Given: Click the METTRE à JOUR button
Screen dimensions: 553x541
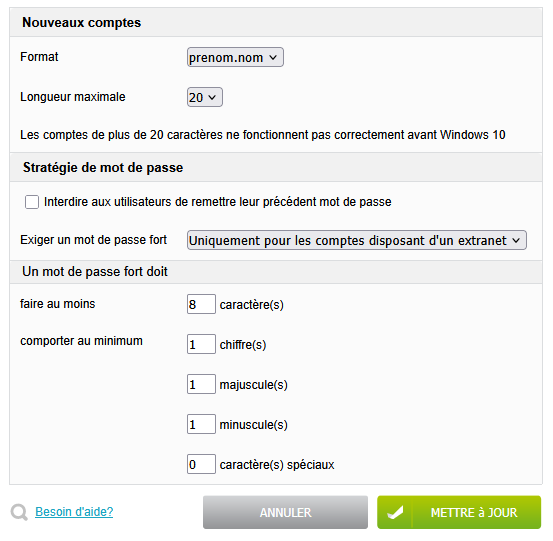Looking at the screenshot, I should pos(459,512).
